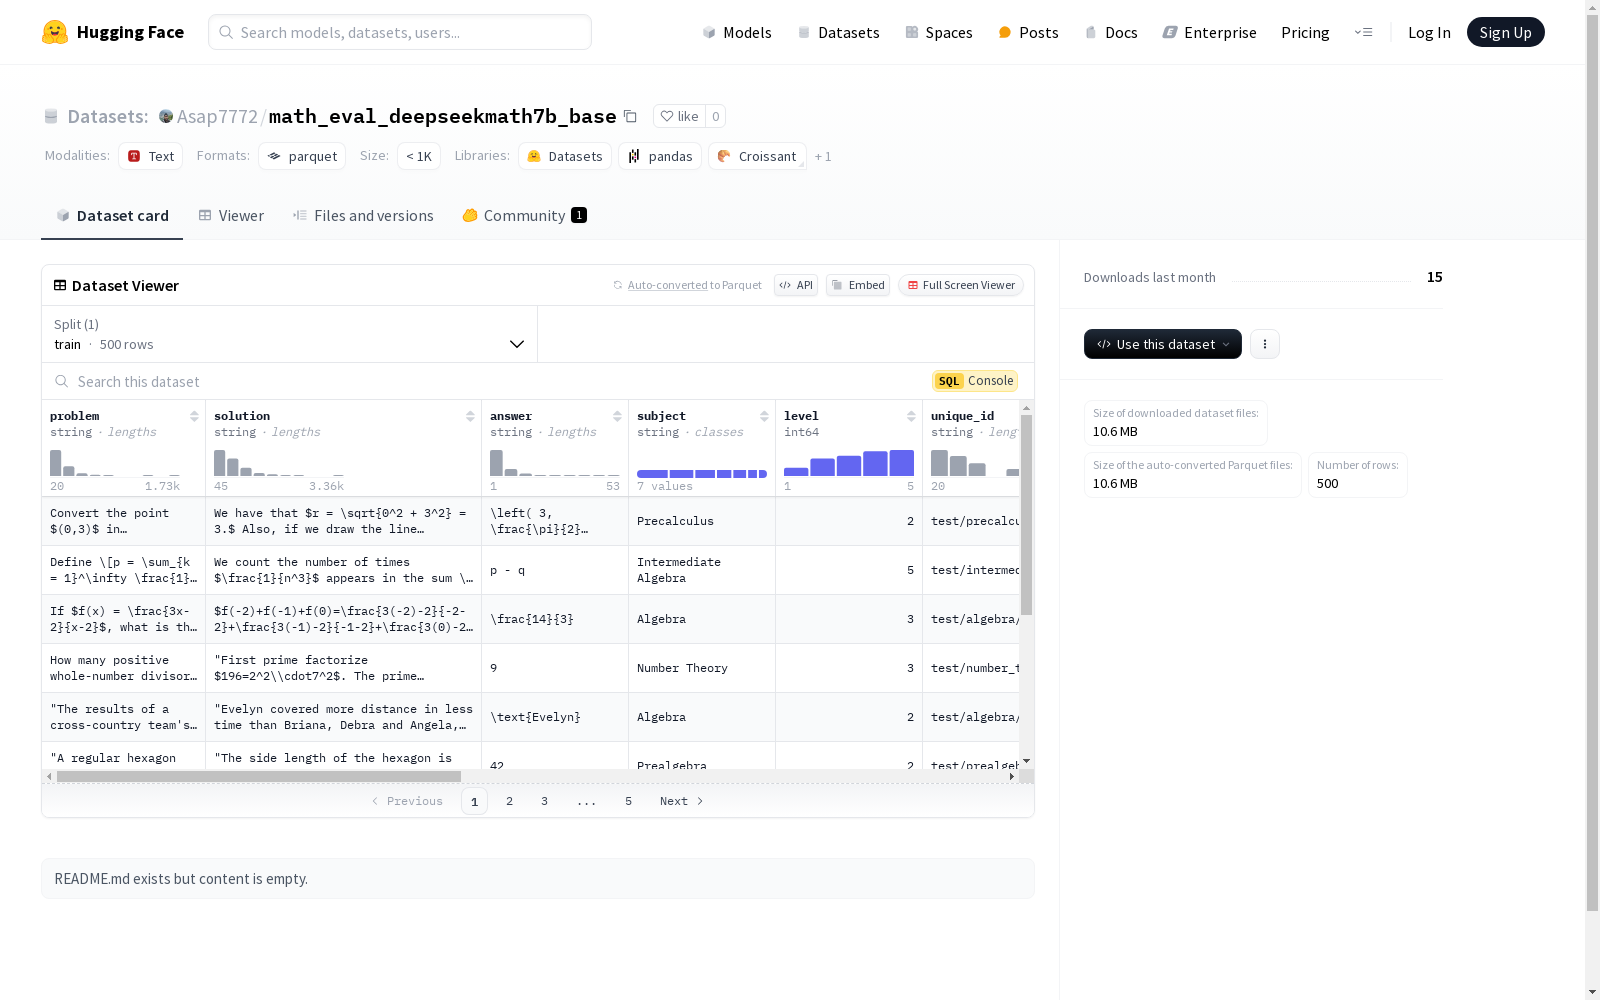Click the problem column length histogram
This screenshot has height=1000, width=1600.
point(115,463)
